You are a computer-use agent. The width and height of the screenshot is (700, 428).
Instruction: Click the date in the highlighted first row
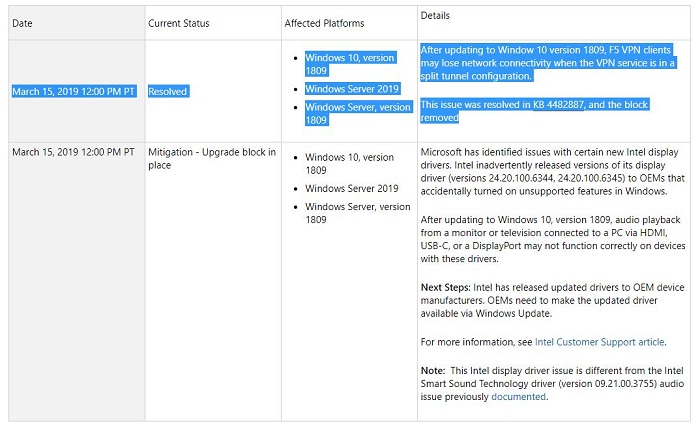[x=73, y=91]
